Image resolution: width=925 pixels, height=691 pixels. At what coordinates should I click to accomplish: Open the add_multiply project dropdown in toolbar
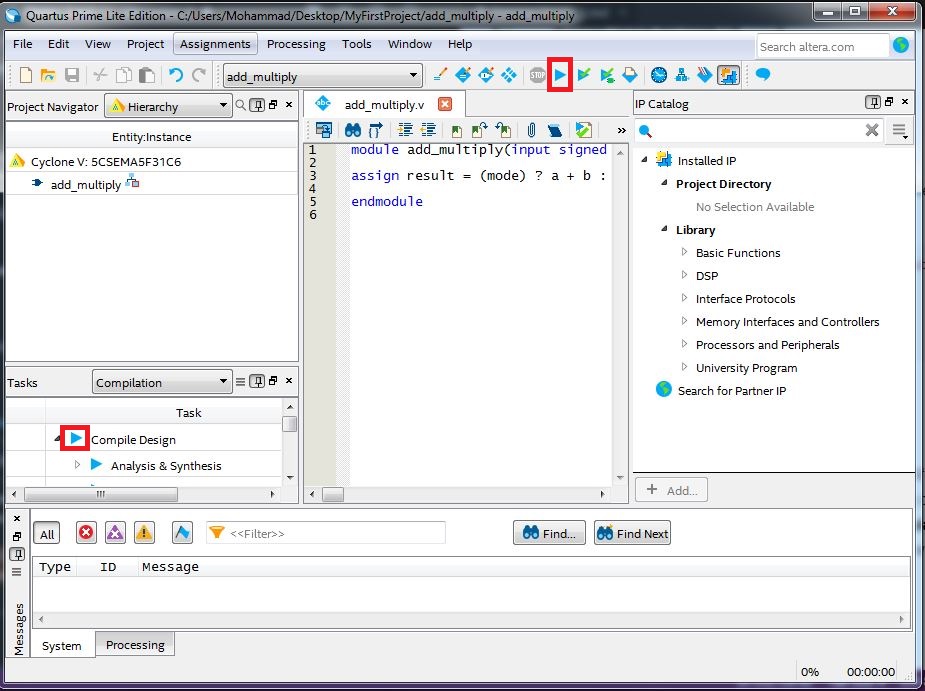pyautogui.click(x=323, y=76)
